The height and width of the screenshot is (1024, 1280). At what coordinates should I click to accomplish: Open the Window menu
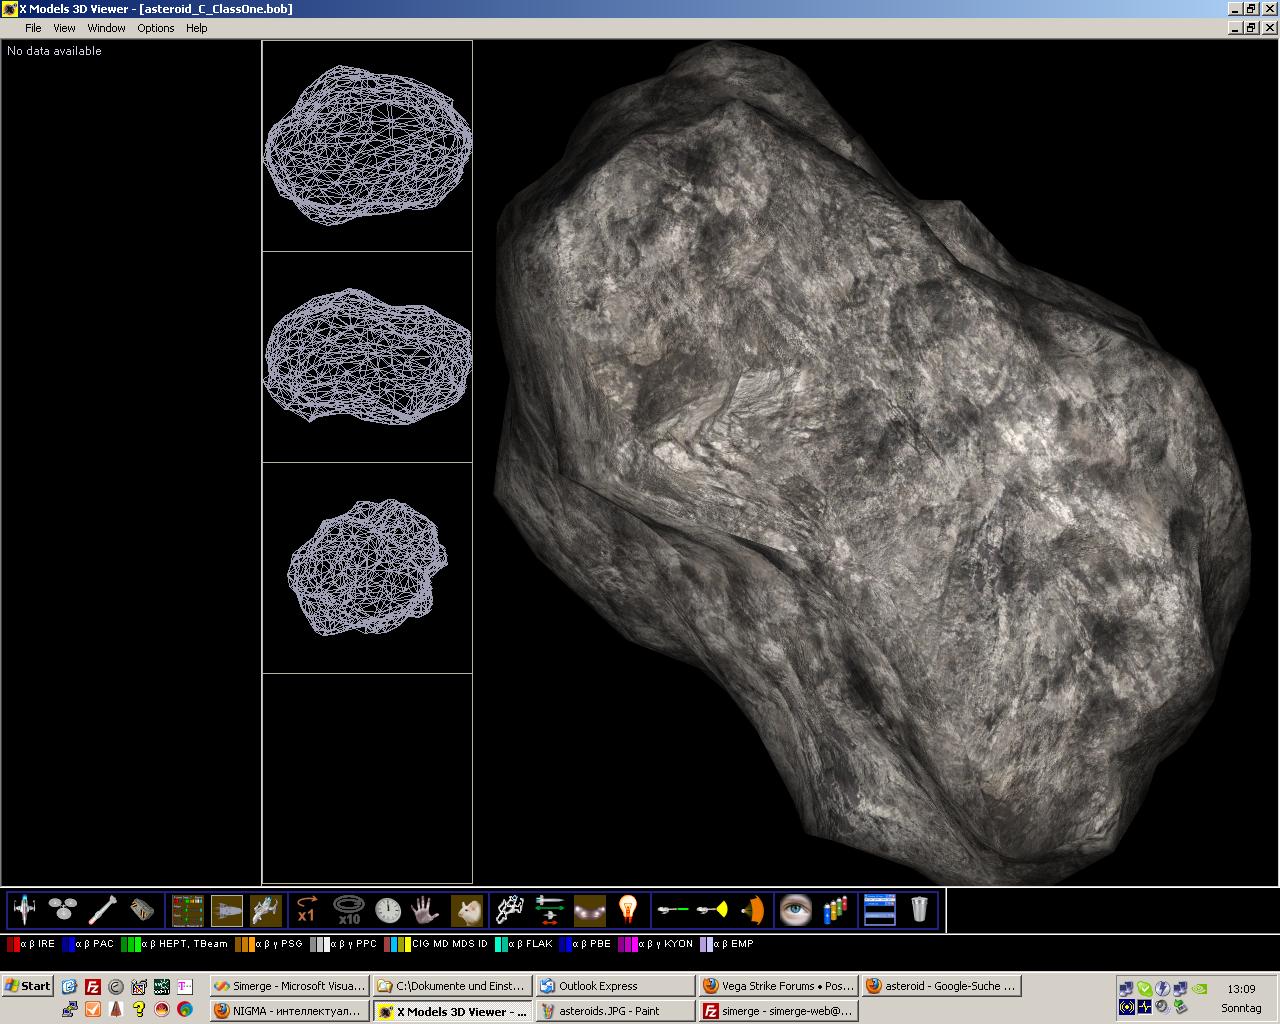pyautogui.click(x=106, y=28)
